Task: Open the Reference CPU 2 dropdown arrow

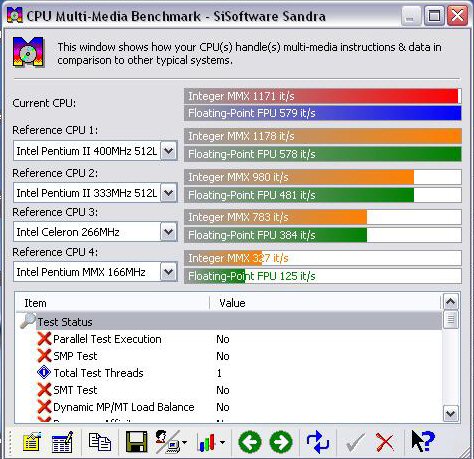Action: (169, 193)
